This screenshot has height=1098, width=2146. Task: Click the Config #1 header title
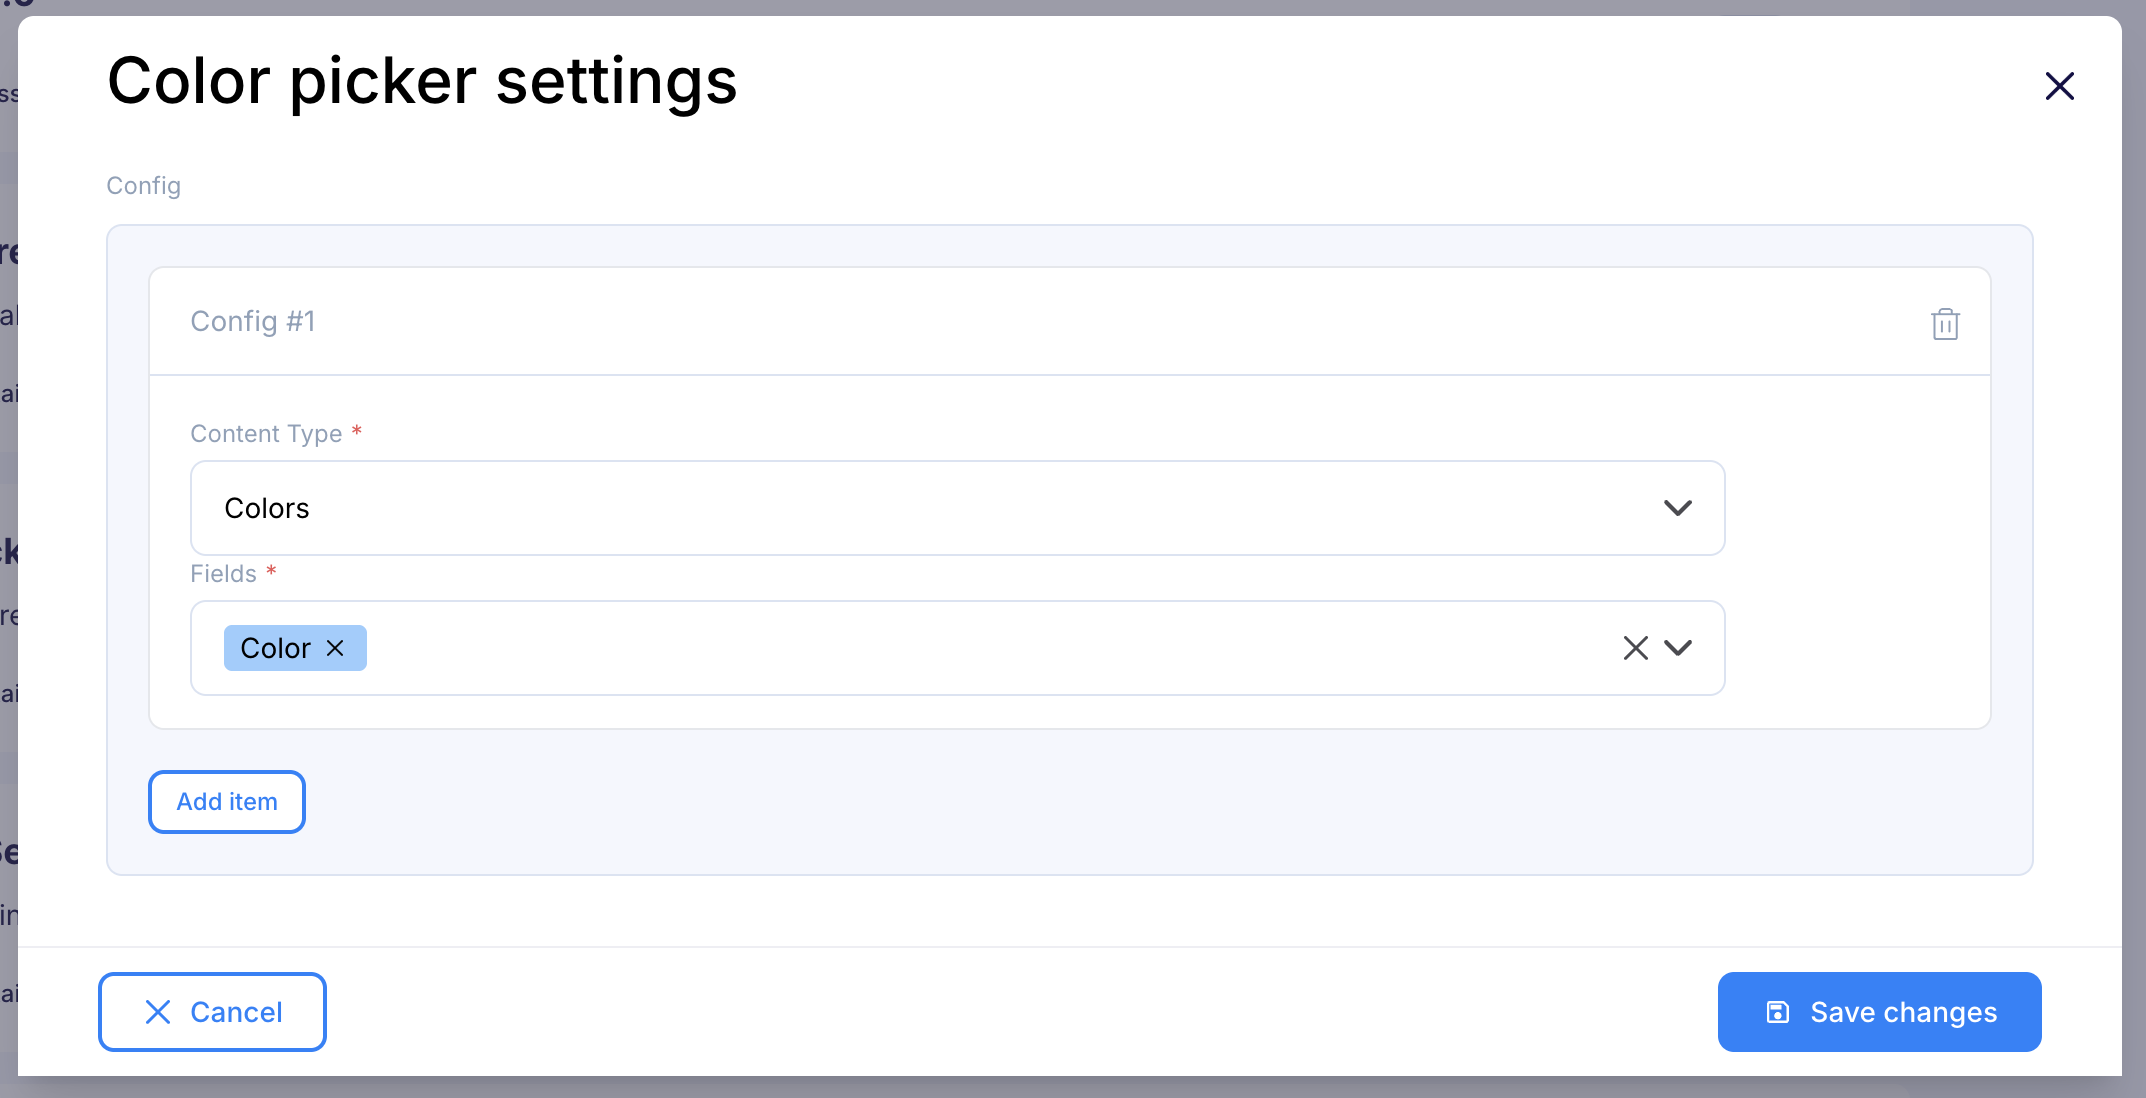(253, 321)
